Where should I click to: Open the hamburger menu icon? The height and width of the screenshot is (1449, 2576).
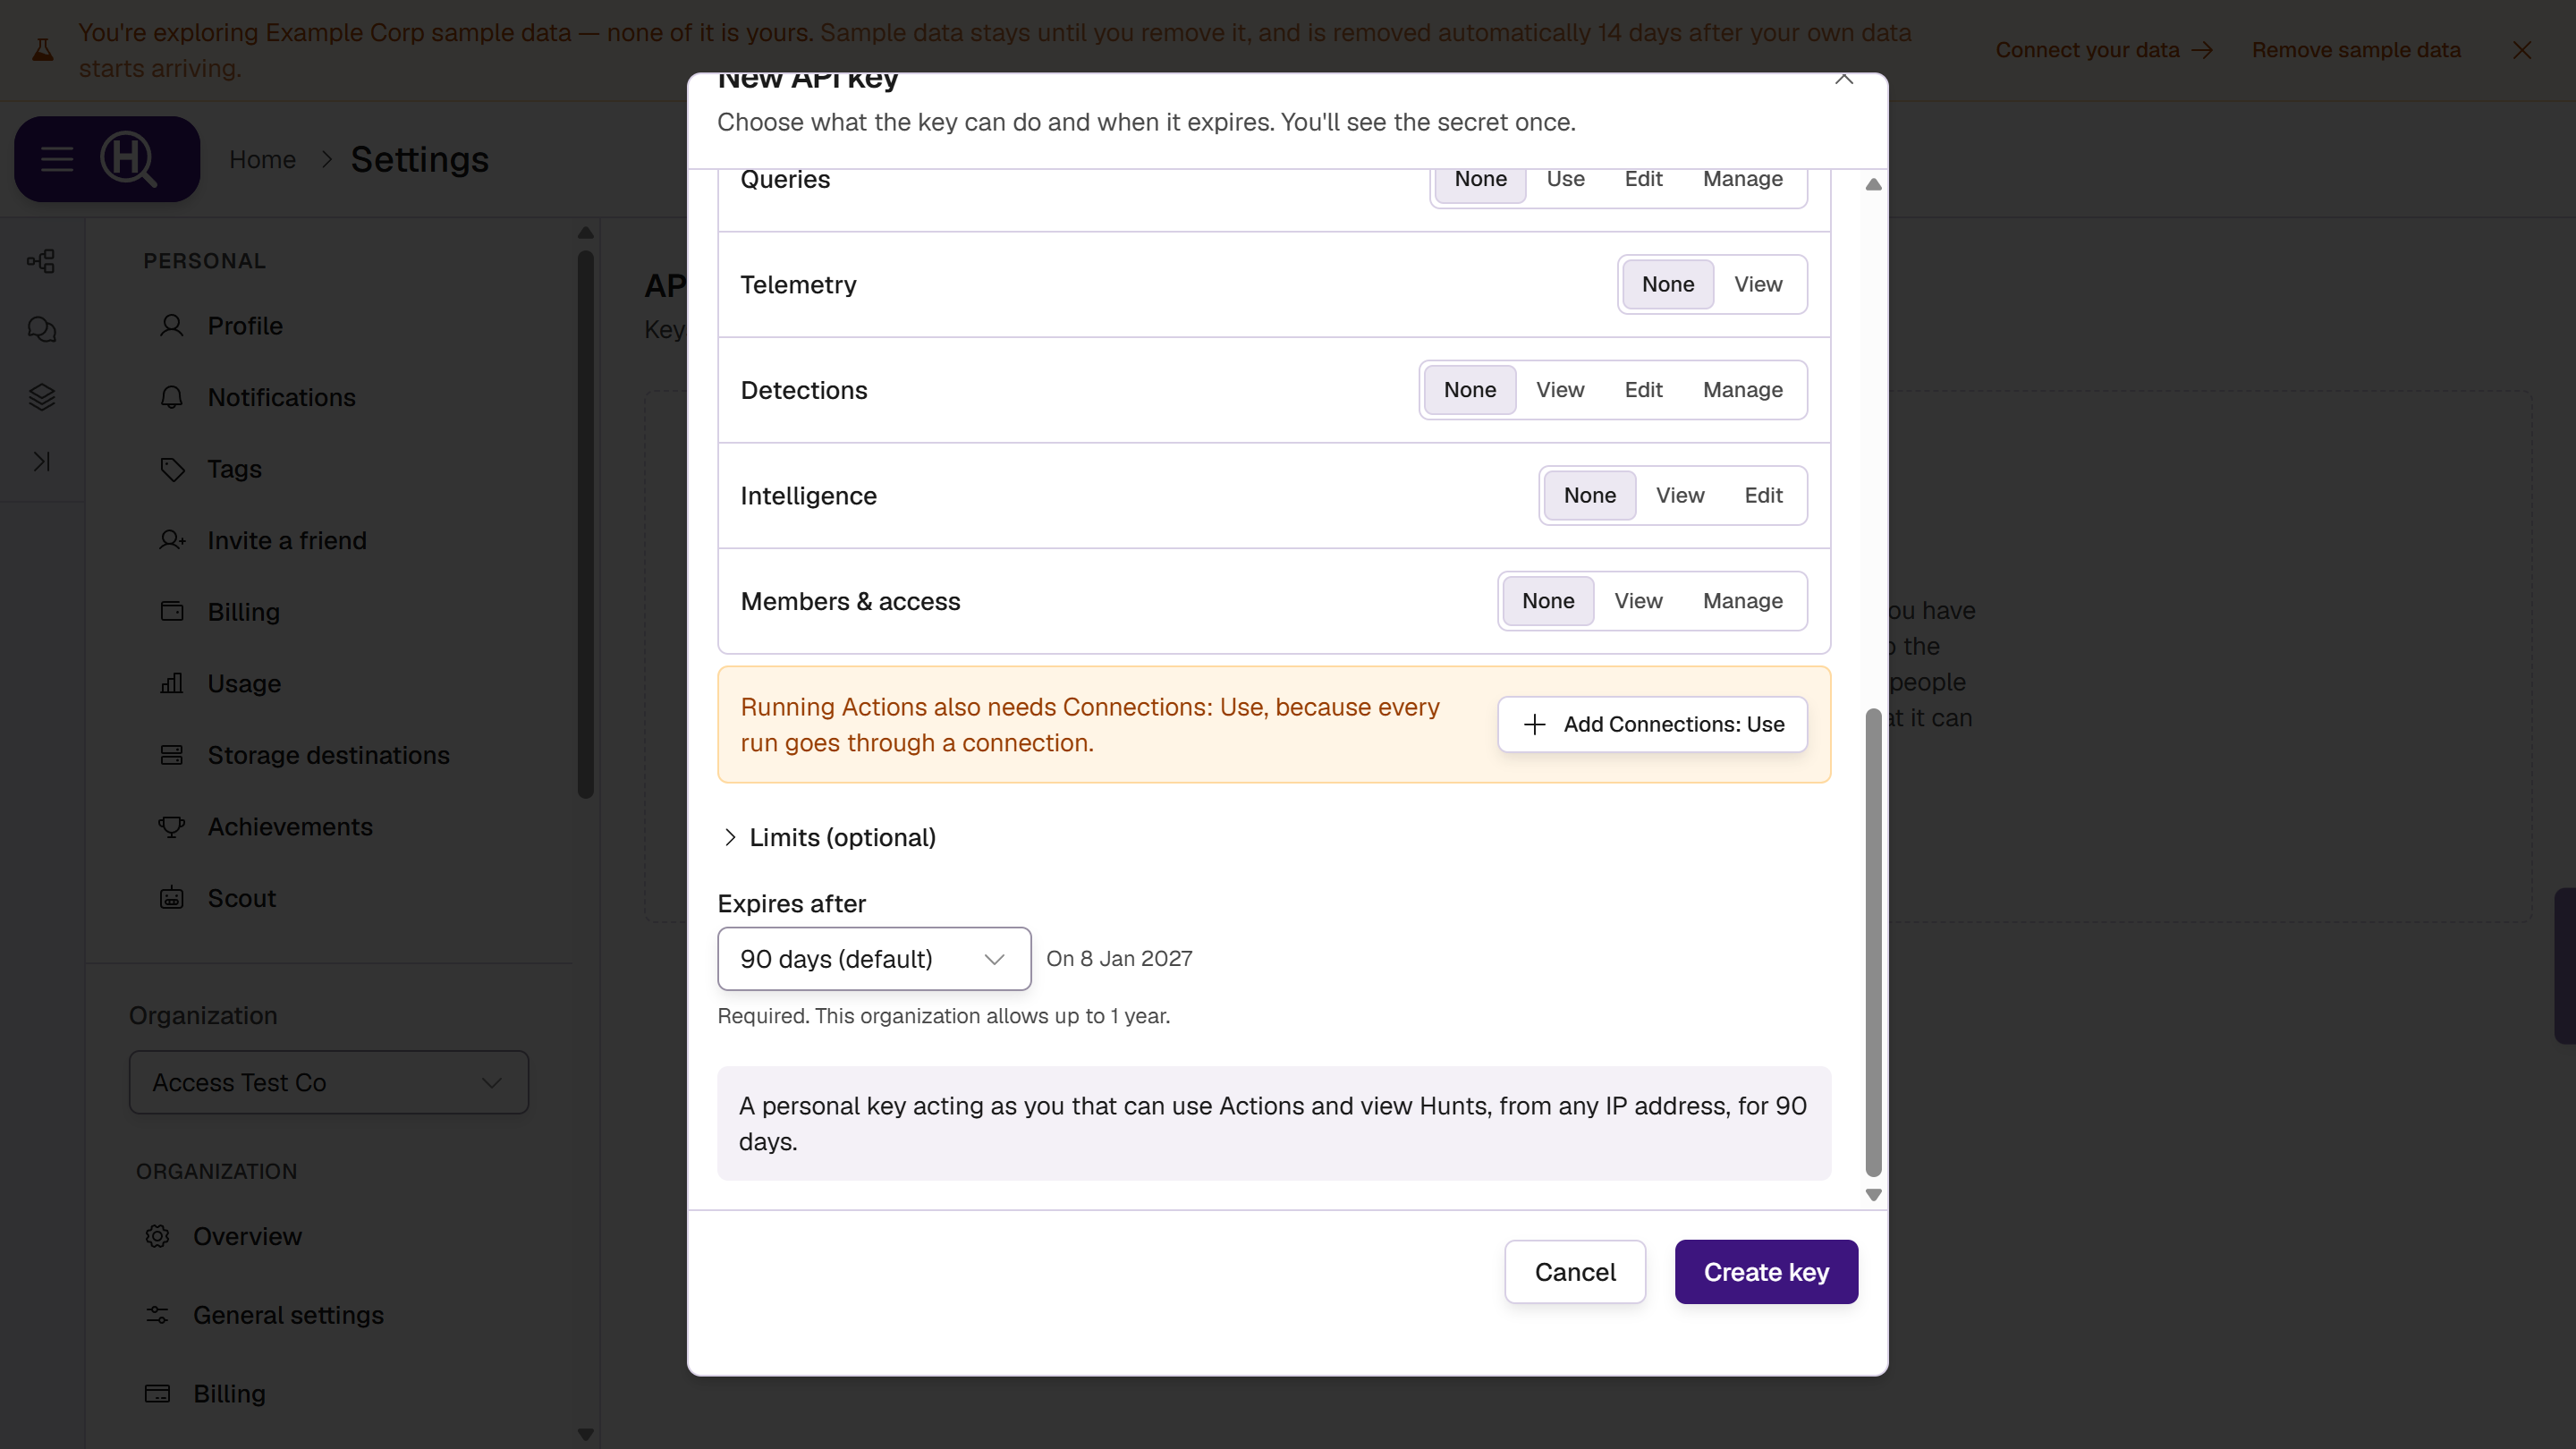click(x=57, y=159)
